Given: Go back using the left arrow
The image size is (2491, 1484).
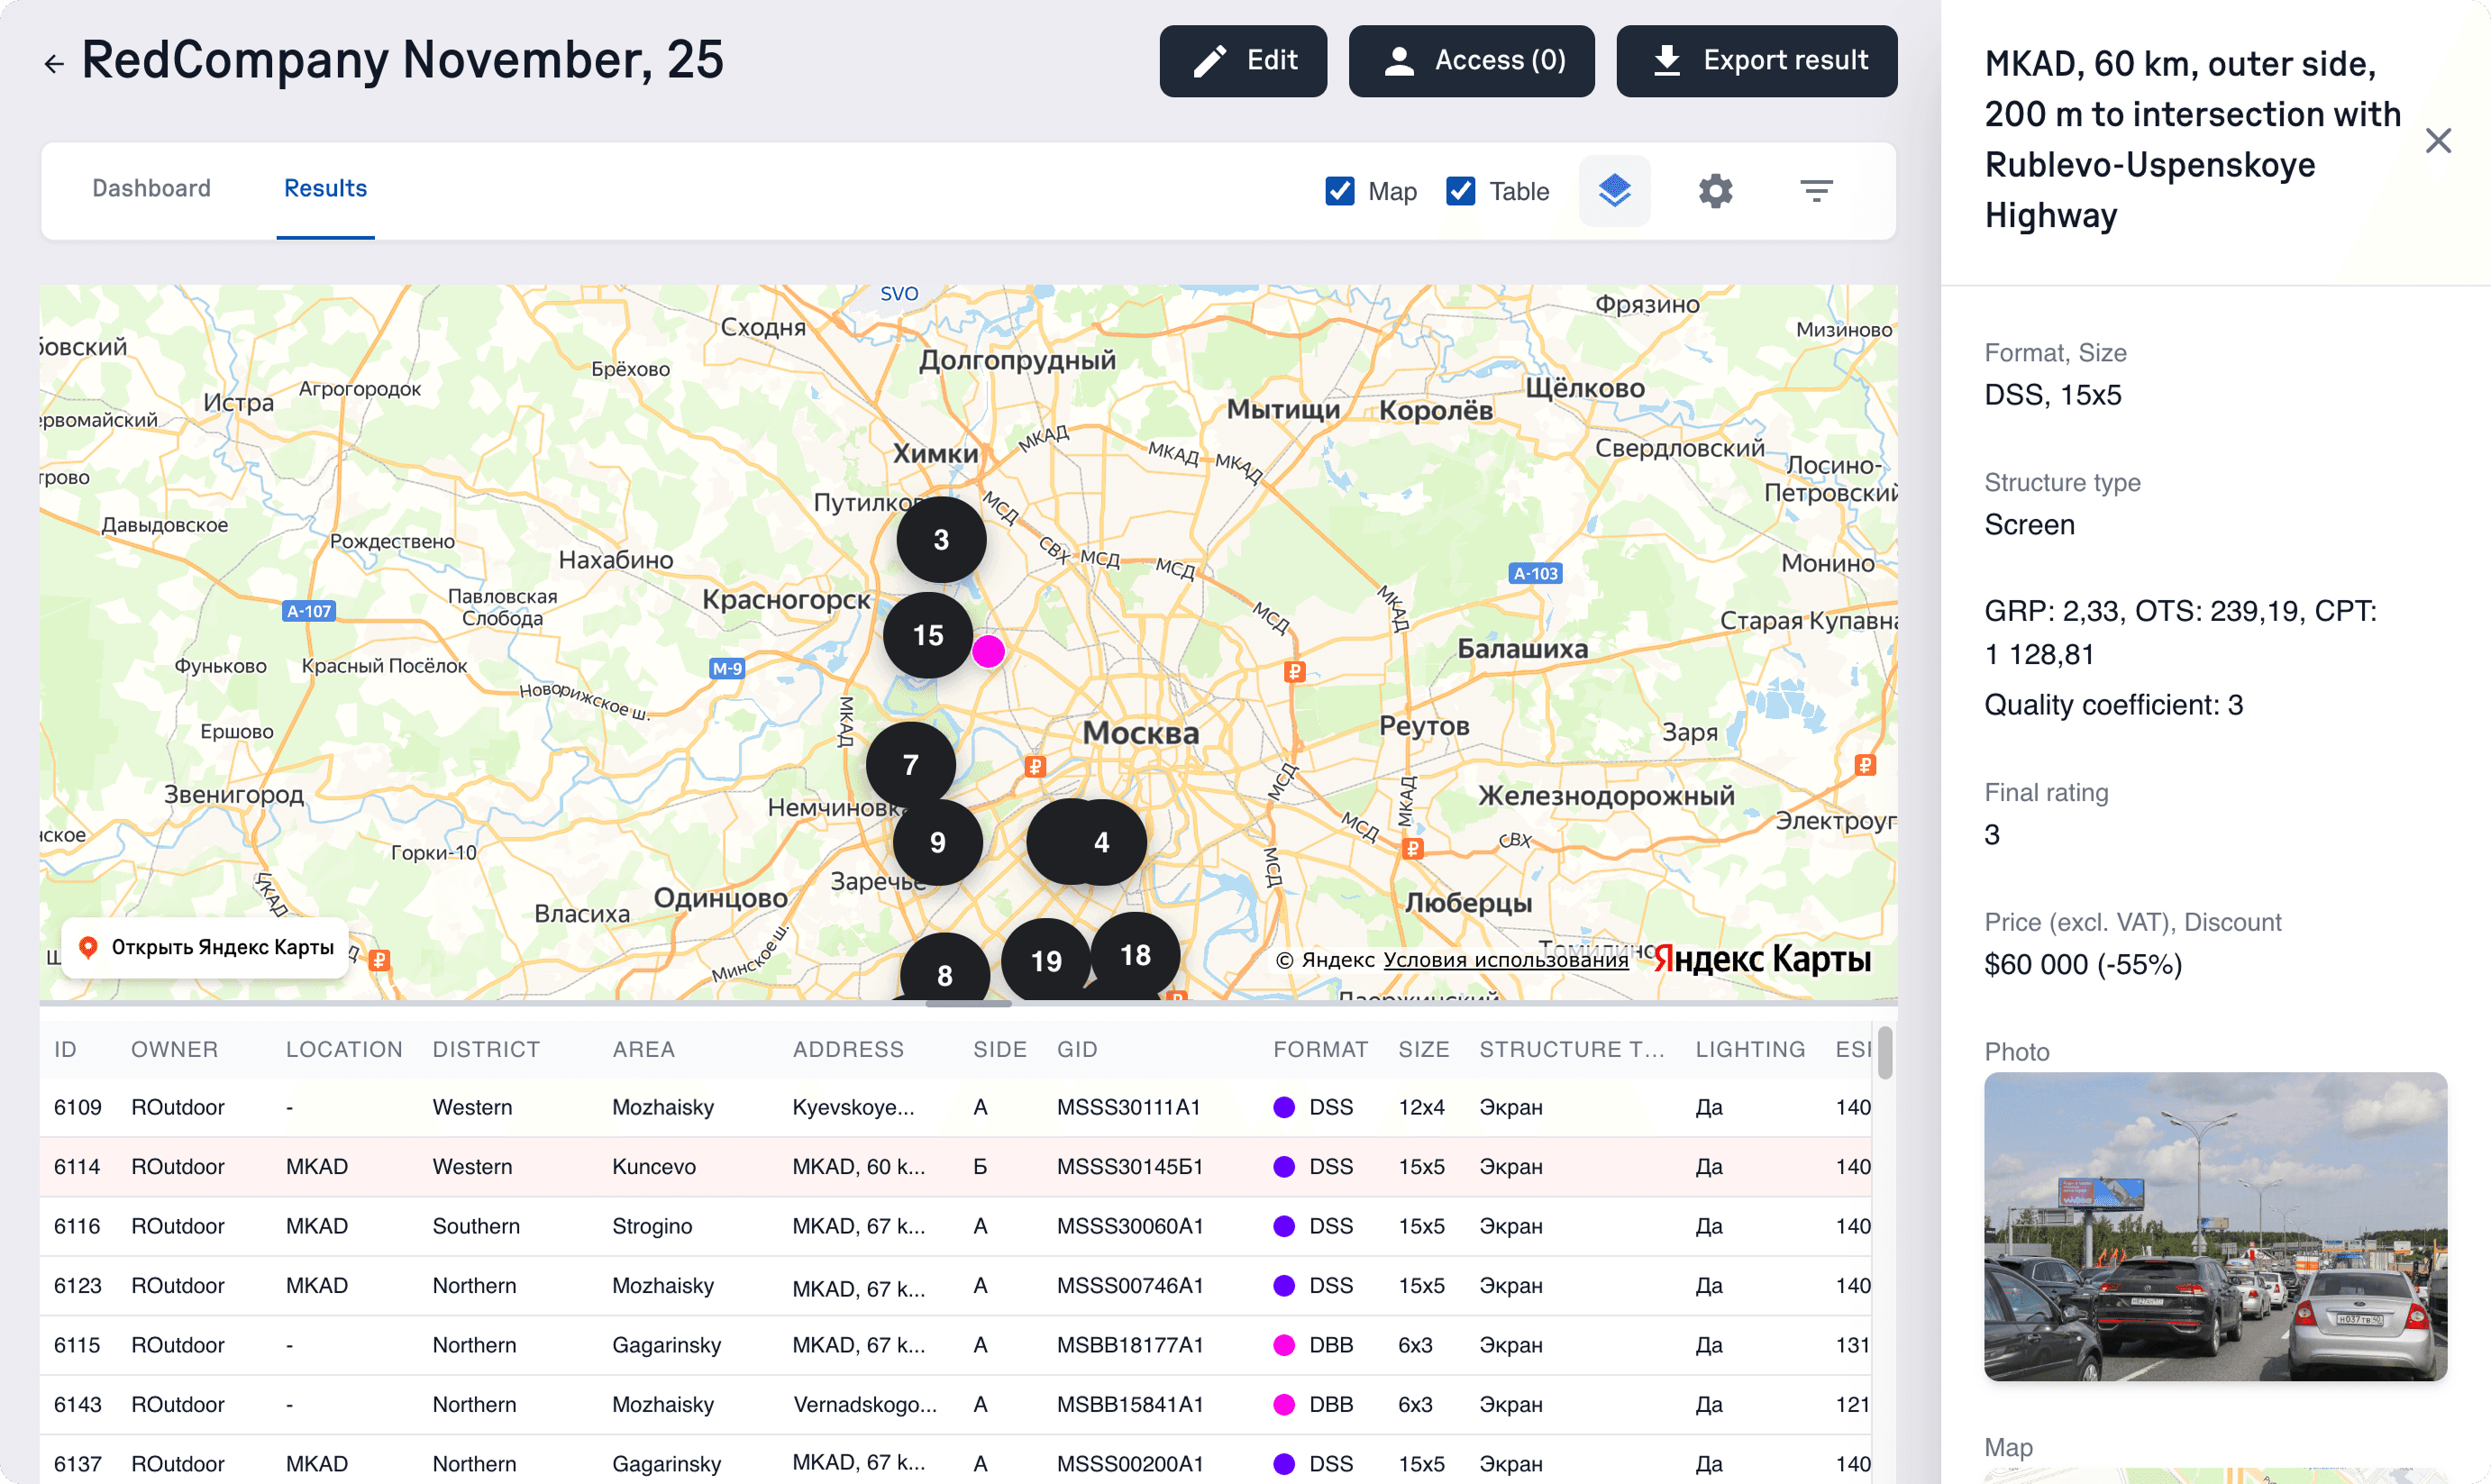Looking at the screenshot, I should coord(54,63).
